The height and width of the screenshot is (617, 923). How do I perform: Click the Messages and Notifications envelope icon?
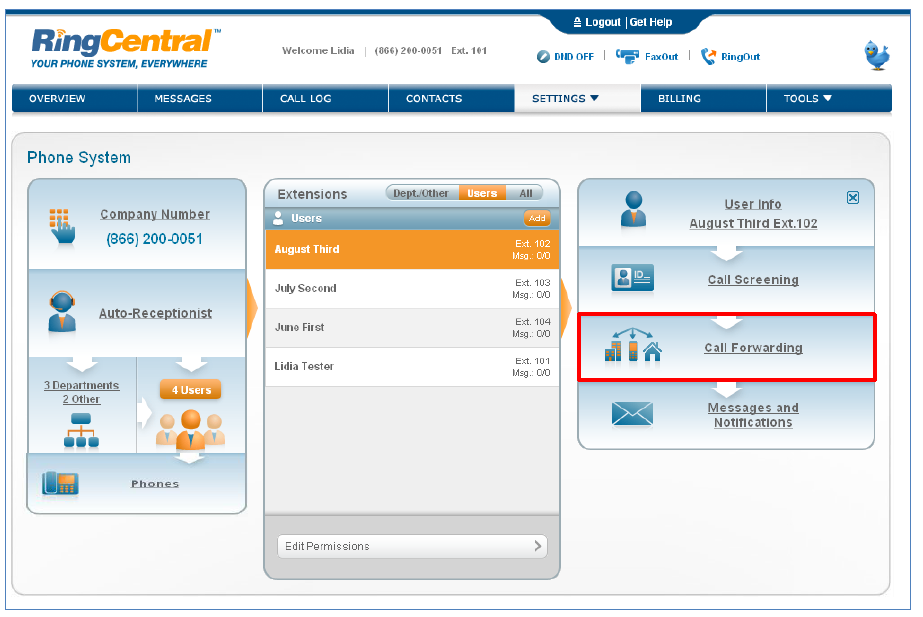tap(632, 414)
